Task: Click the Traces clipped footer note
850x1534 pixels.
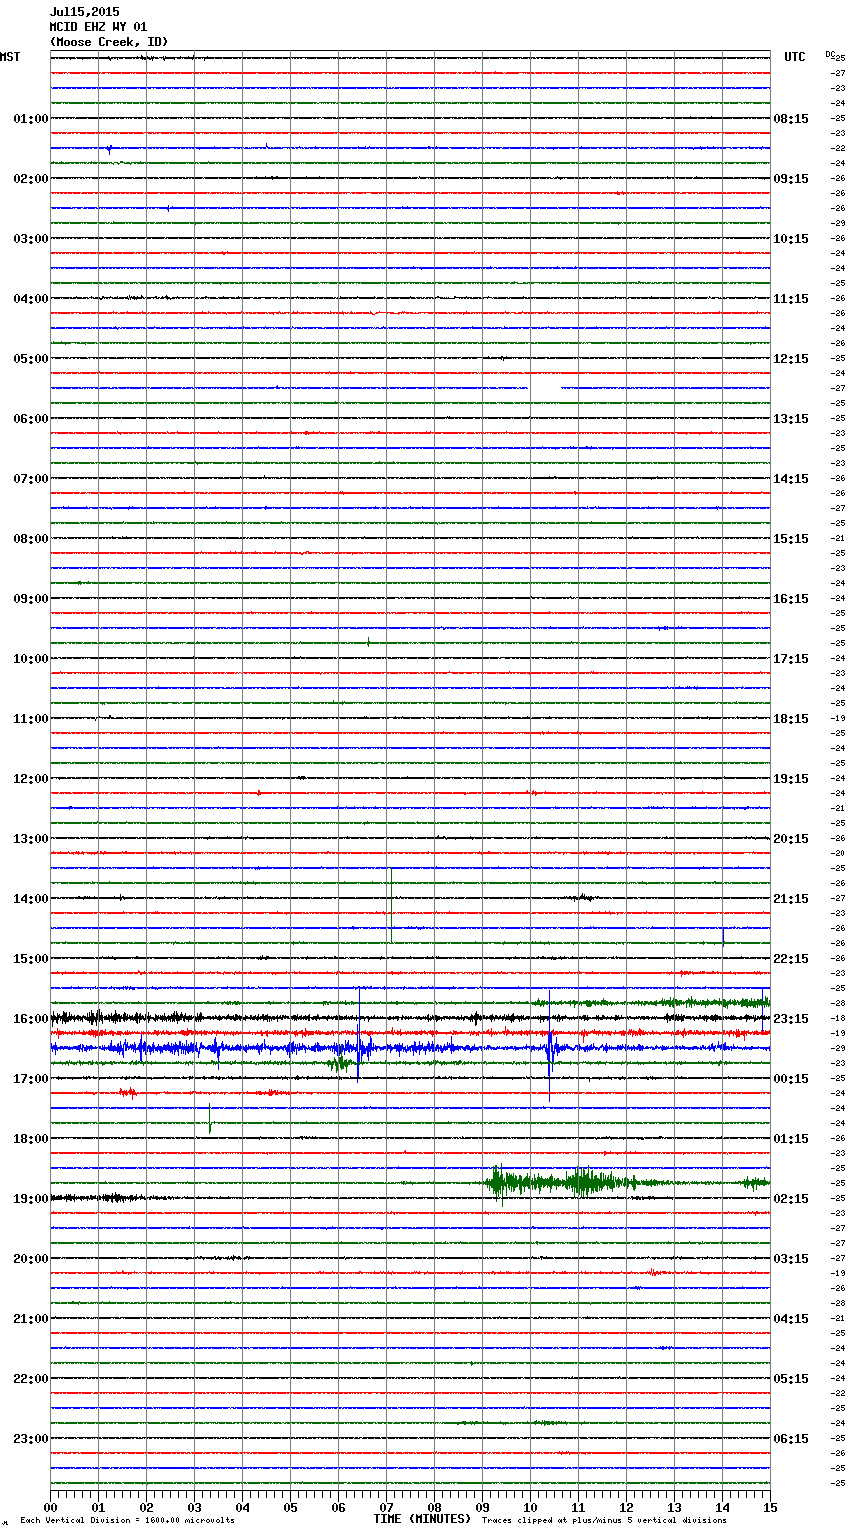Action: point(604,1520)
